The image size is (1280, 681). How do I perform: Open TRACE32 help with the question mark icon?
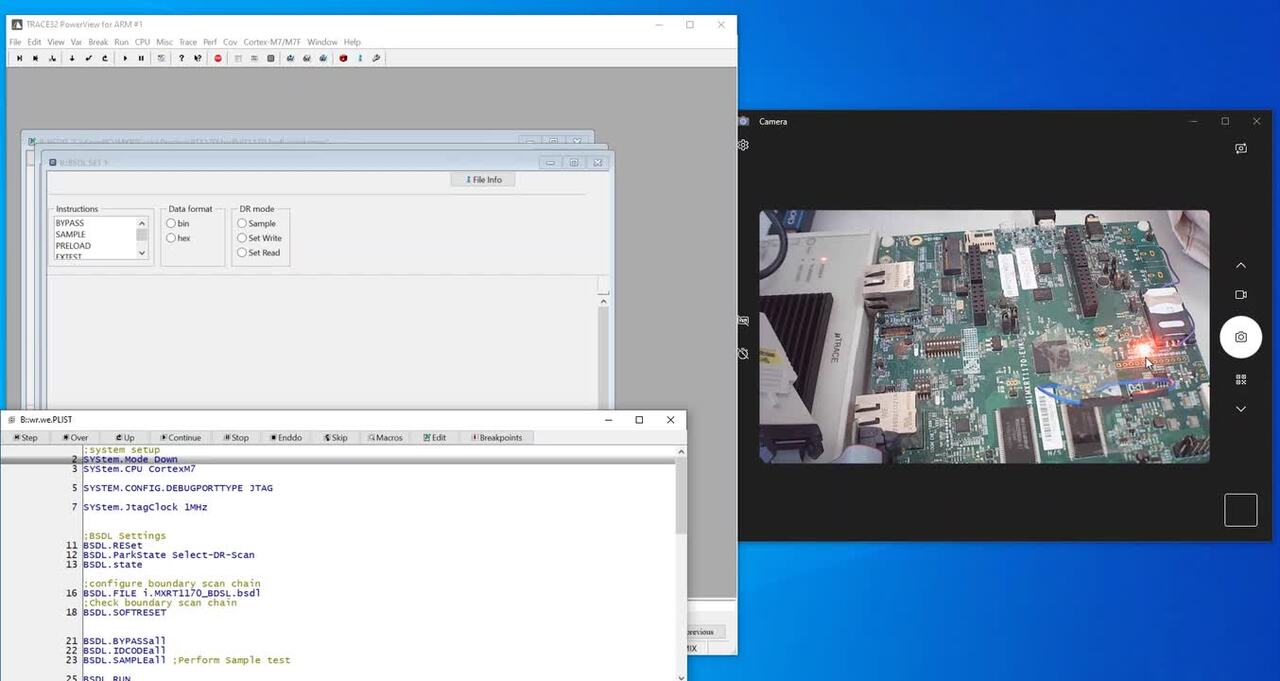coord(181,58)
